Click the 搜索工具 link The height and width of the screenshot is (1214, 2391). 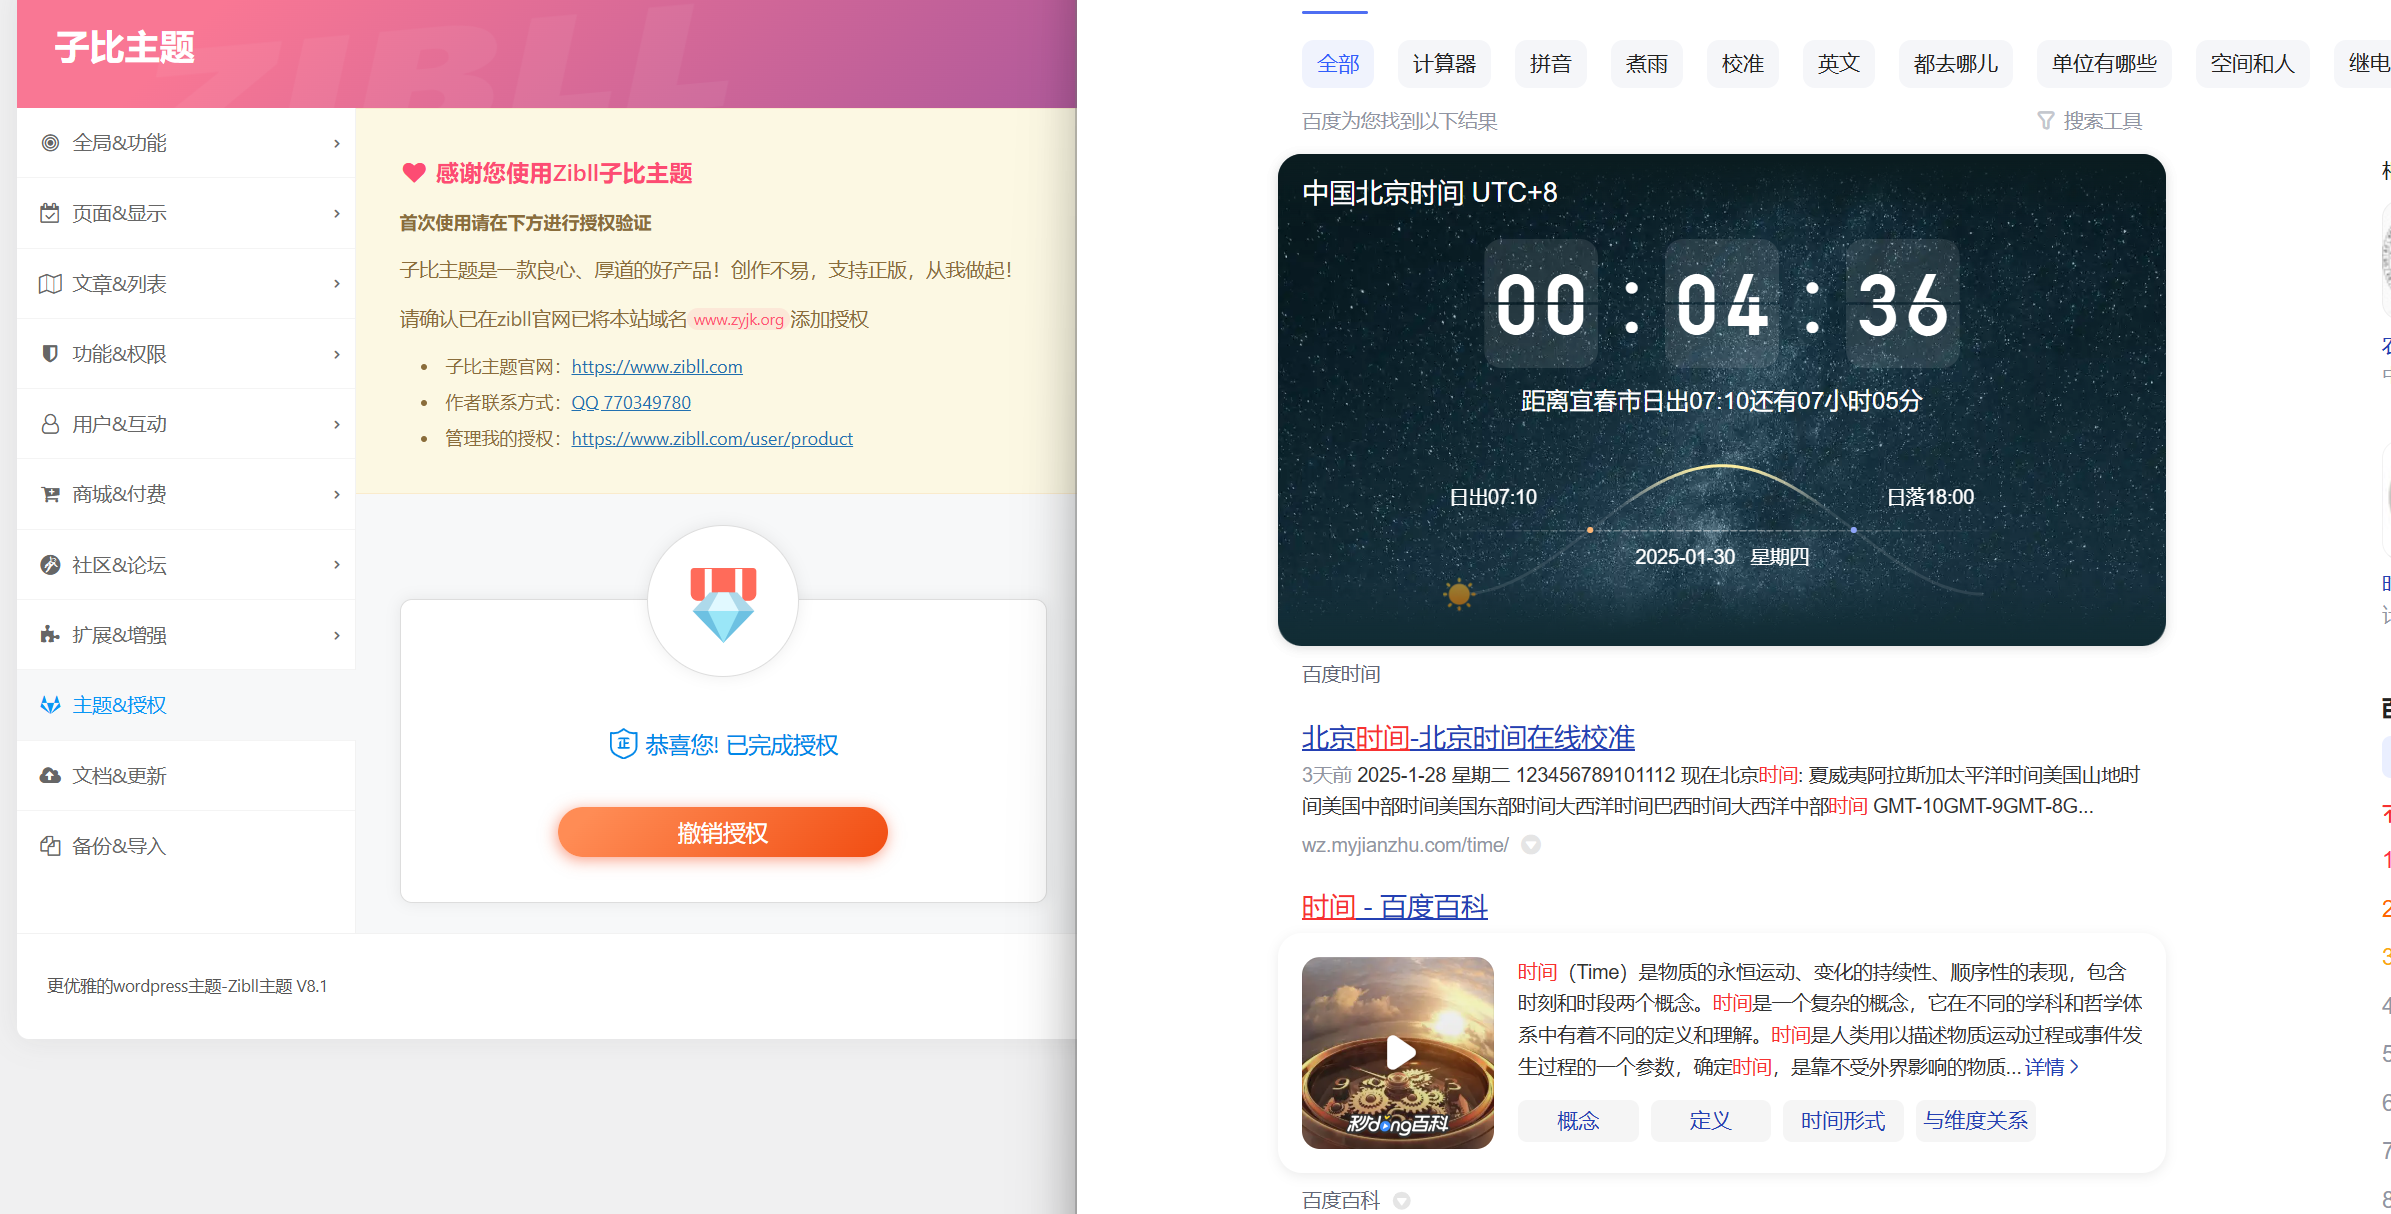2102,121
